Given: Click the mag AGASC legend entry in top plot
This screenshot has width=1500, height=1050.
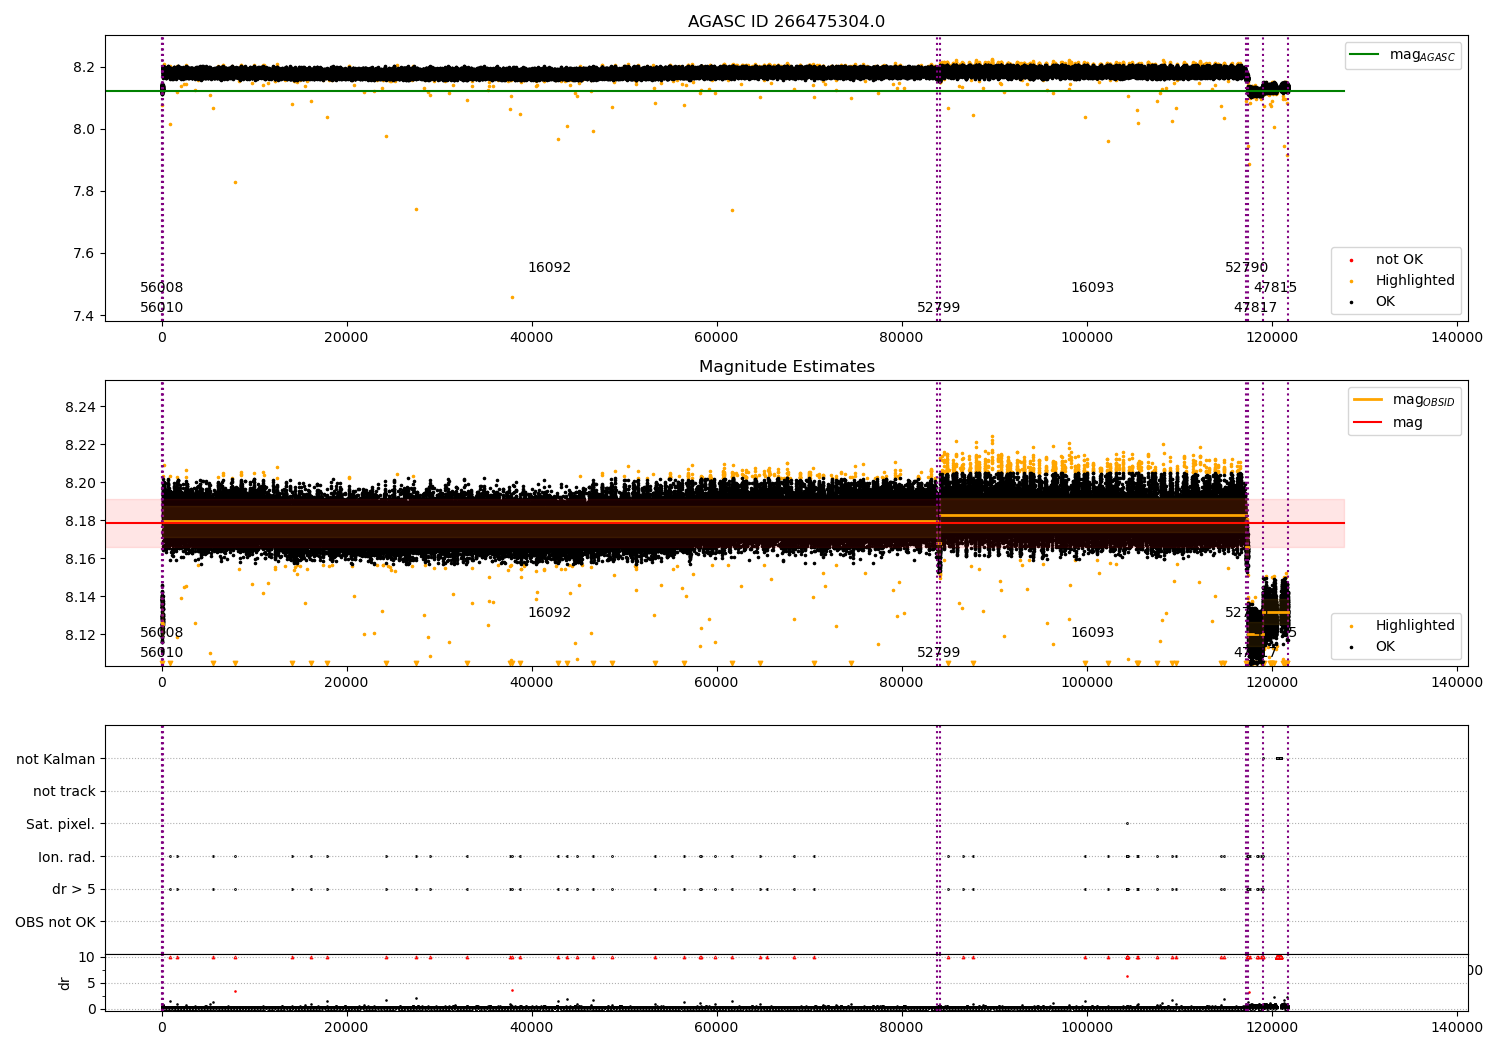Looking at the screenshot, I should click(1403, 55).
